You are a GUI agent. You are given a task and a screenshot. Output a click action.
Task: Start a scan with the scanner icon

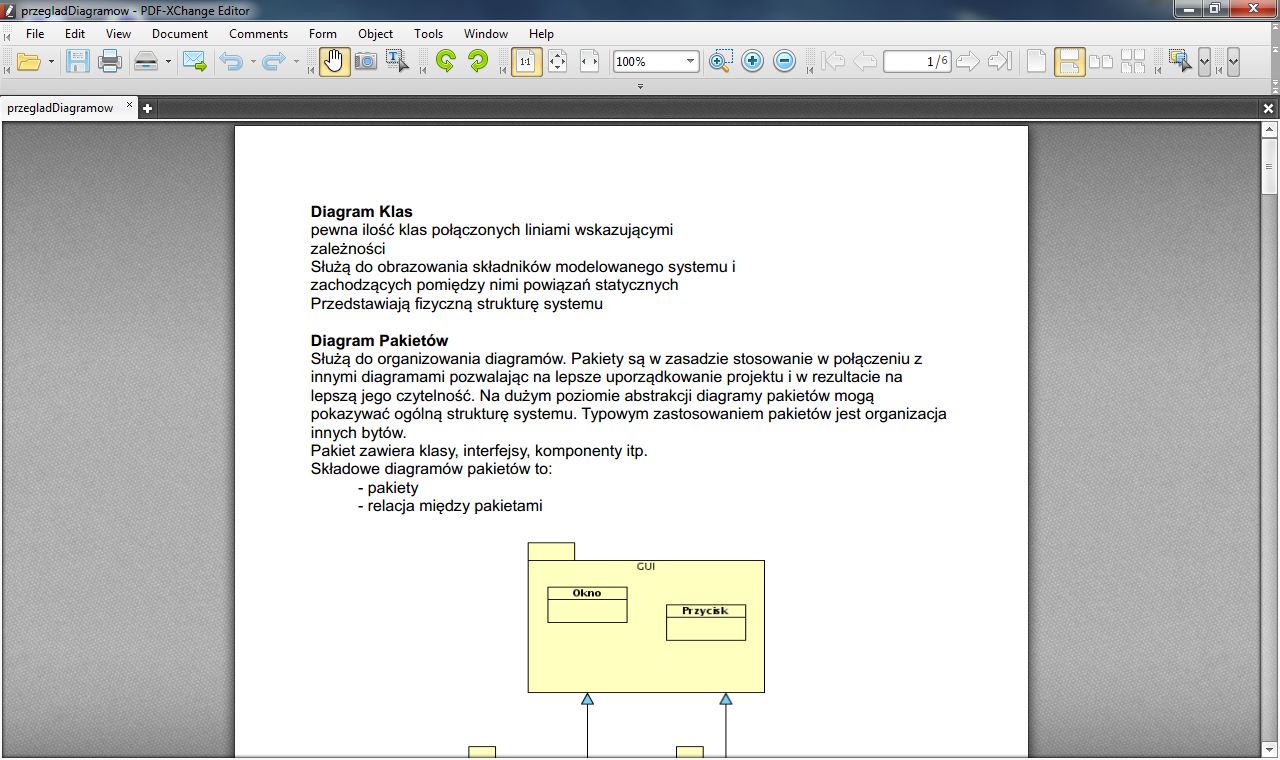pyautogui.click(x=146, y=62)
